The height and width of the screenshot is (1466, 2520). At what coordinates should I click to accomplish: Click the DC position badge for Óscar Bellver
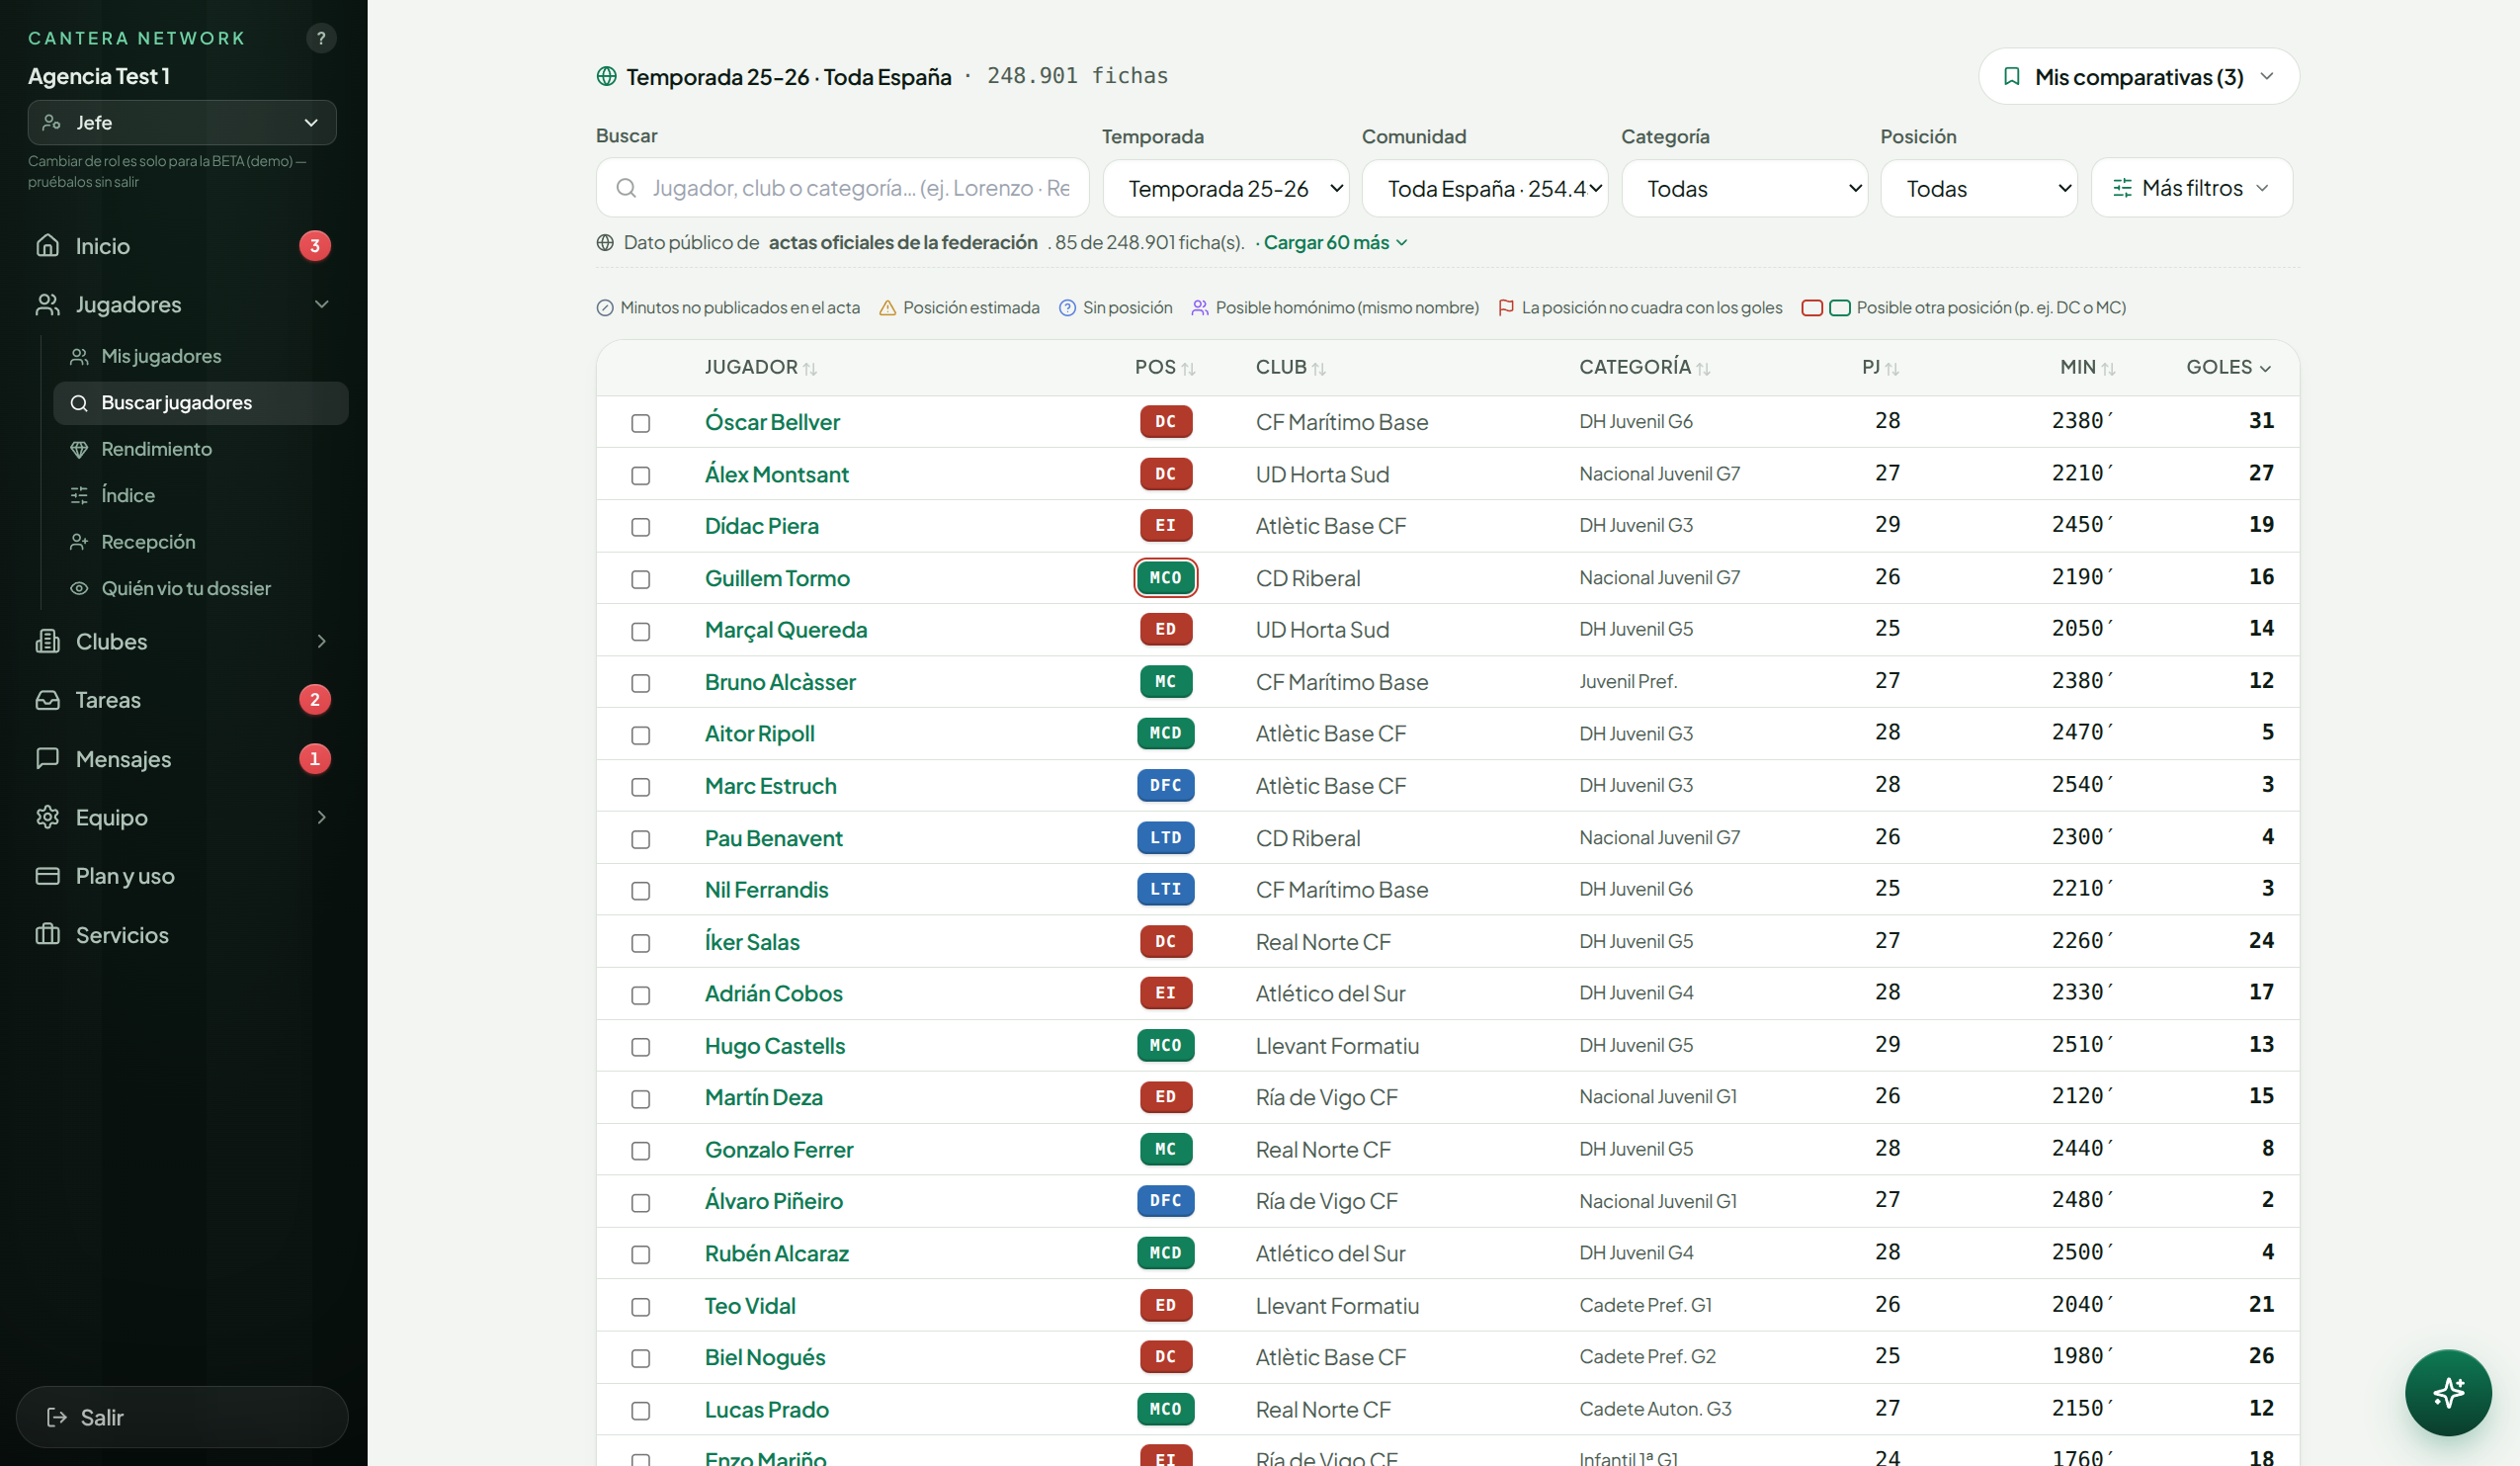point(1165,421)
